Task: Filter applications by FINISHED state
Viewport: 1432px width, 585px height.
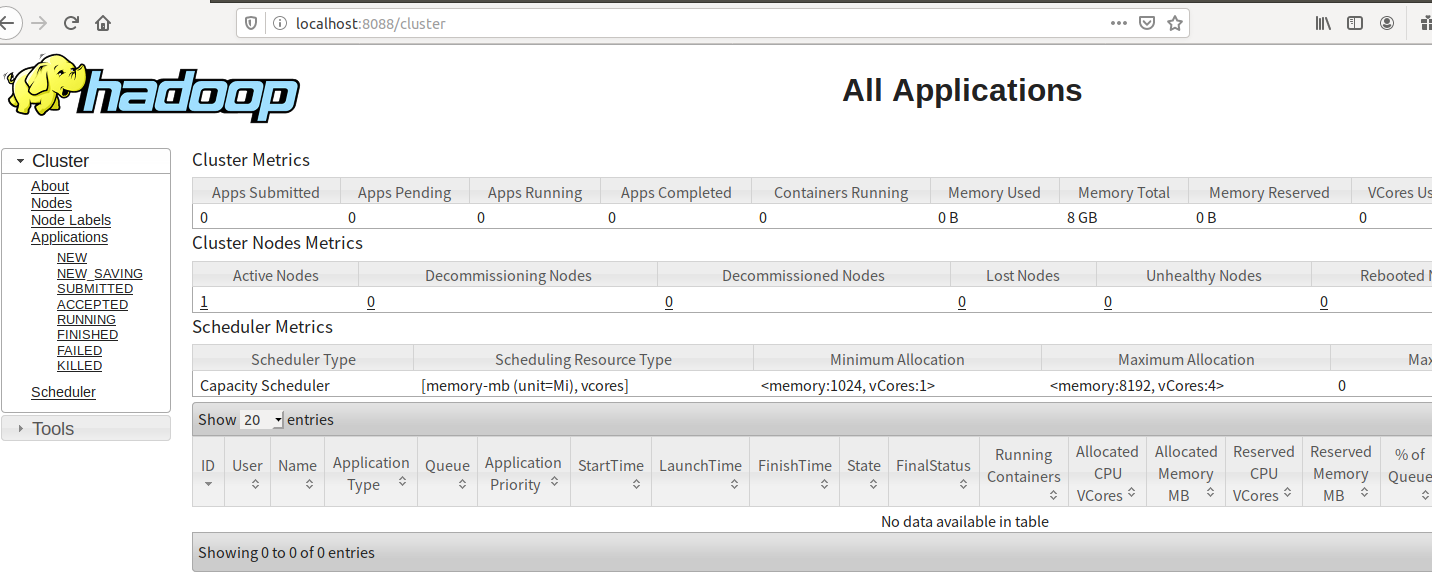Action: [88, 335]
